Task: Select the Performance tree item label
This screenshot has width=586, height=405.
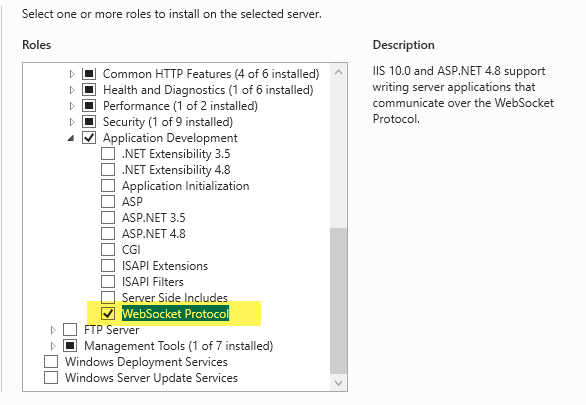Action: click(180, 106)
